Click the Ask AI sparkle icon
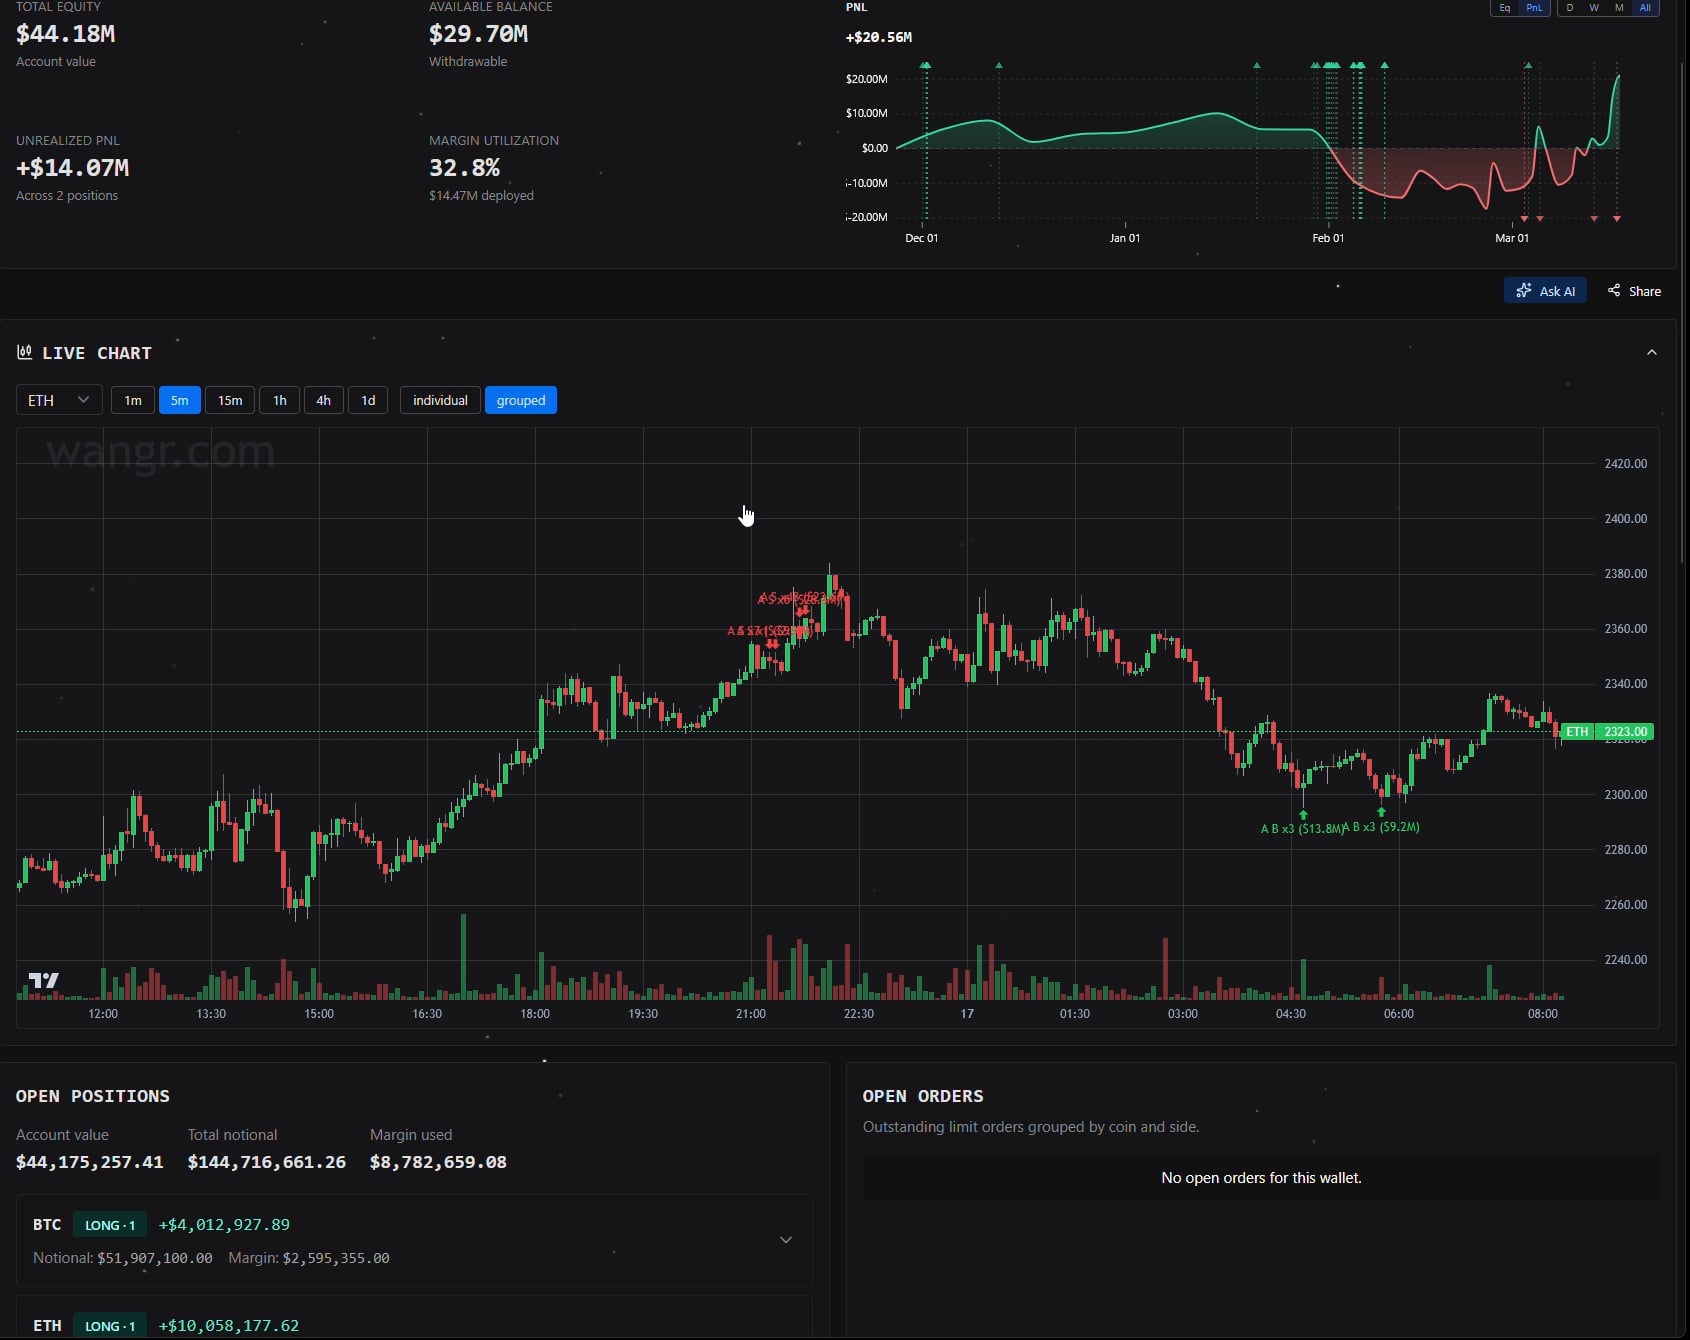The height and width of the screenshot is (1340, 1690). click(1523, 291)
